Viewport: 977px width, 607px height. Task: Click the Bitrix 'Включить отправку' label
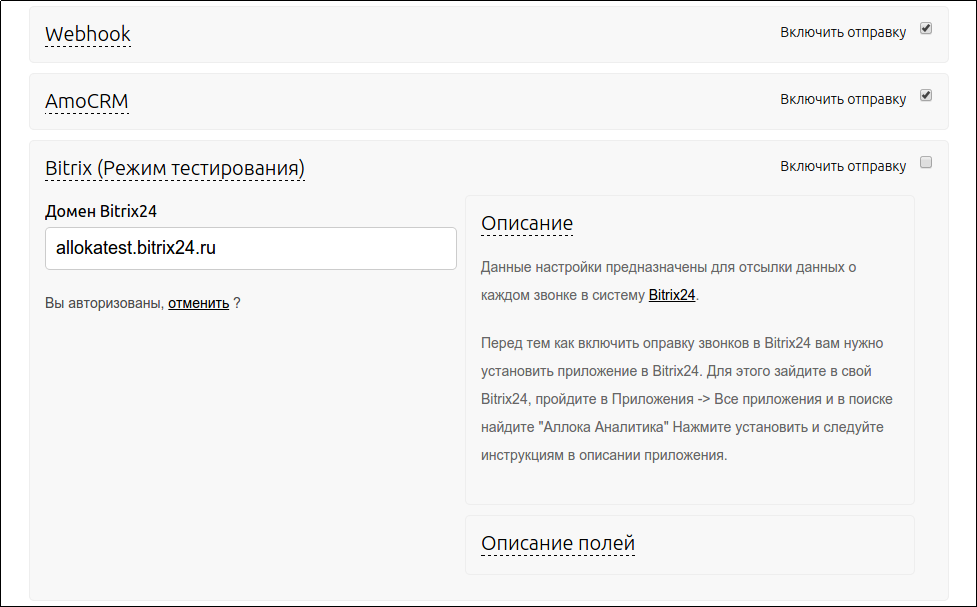(843, 167)
